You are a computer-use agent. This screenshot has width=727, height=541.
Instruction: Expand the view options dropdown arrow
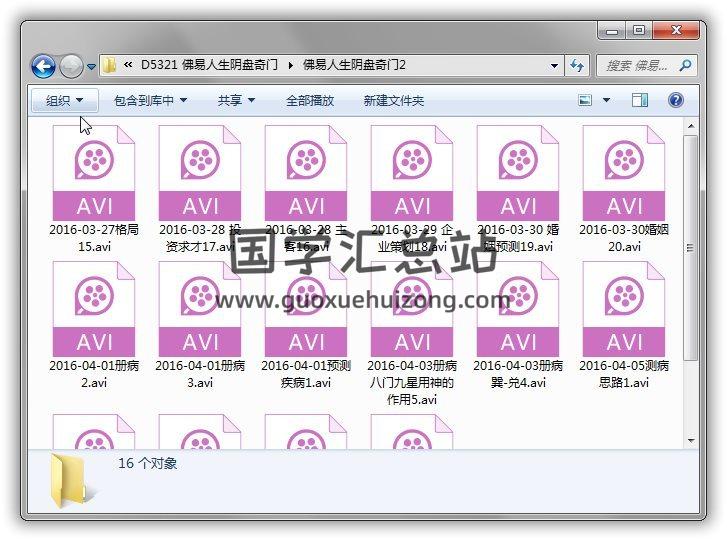607,100
